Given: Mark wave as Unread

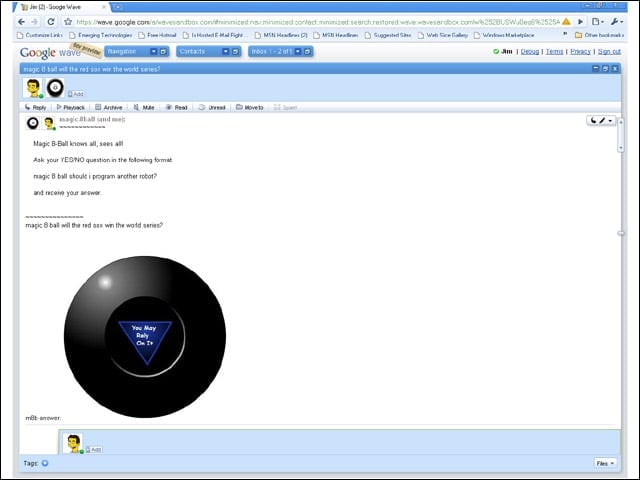Looking at the screenshot, I should (212, 107).
